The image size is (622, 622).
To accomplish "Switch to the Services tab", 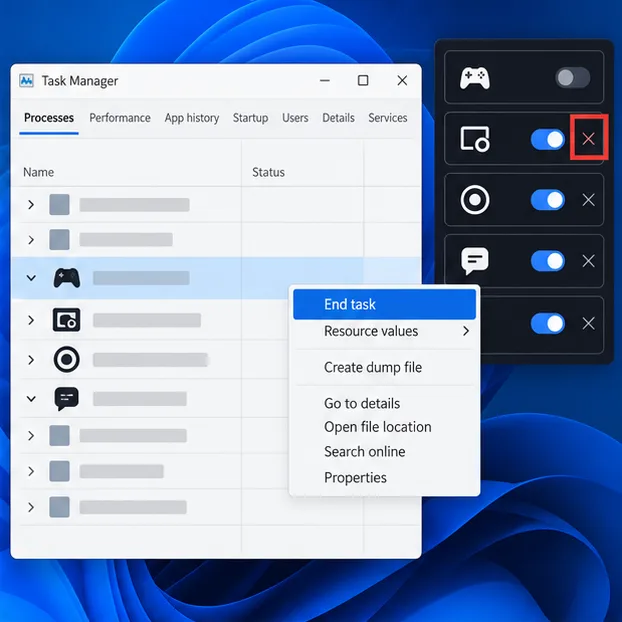I will pos(388,118).
